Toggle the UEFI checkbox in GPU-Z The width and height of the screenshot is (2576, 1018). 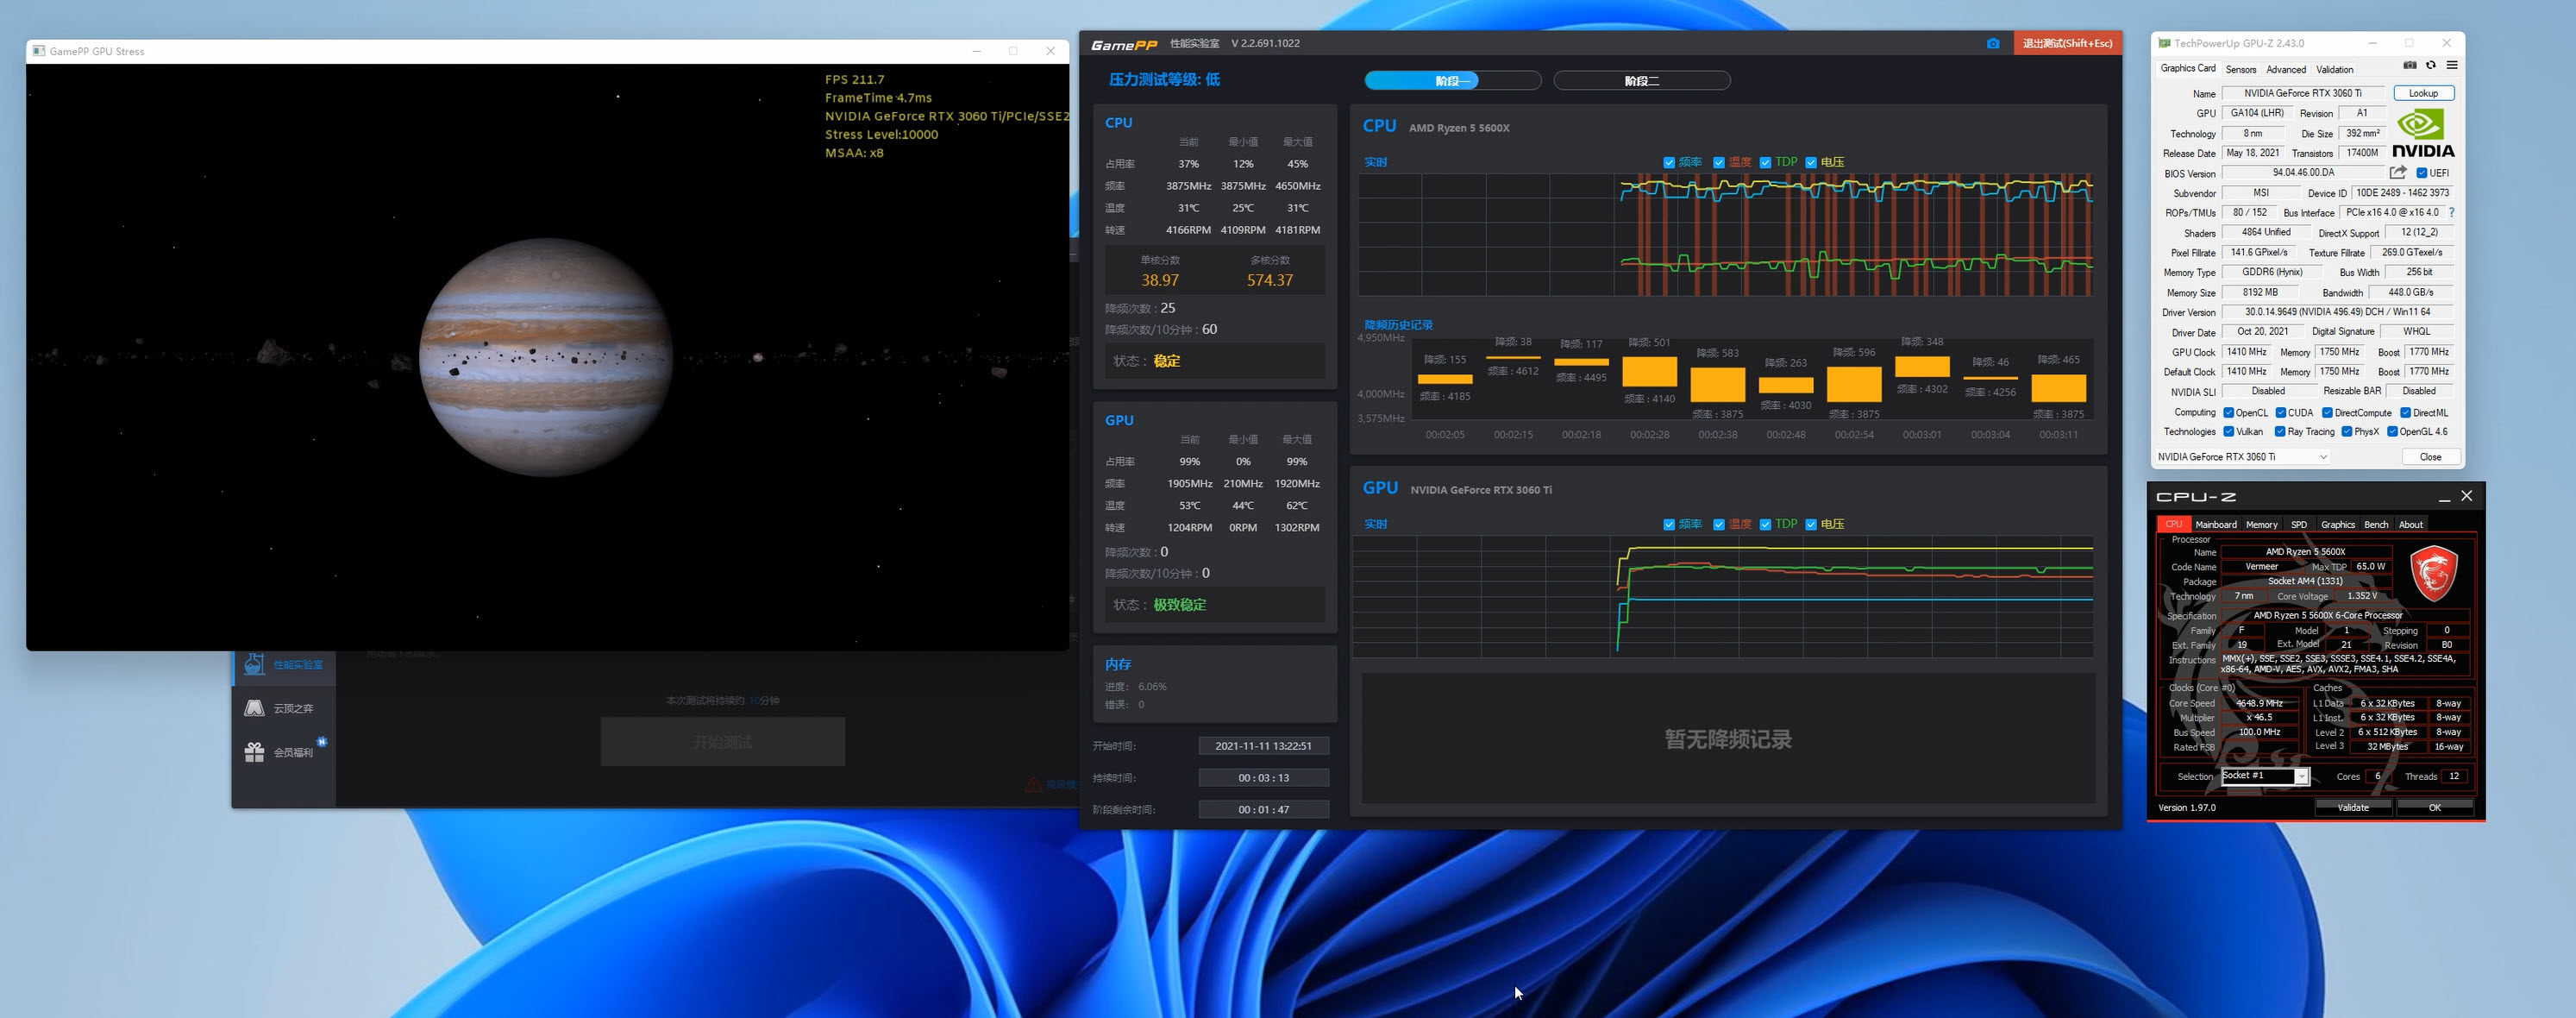point(2422,173)
